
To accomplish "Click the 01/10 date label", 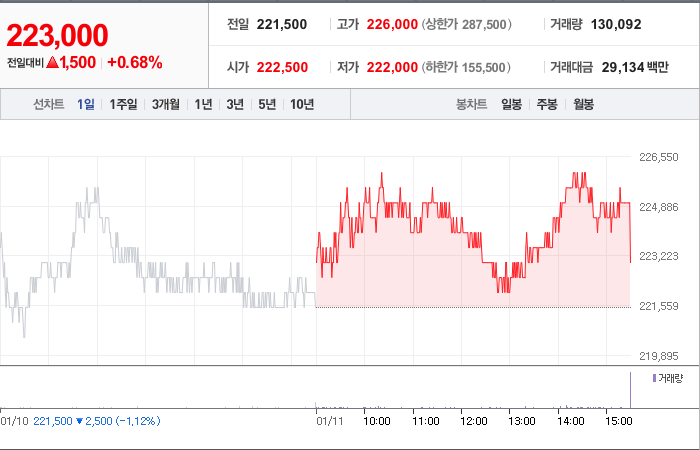I will point(14,421).
